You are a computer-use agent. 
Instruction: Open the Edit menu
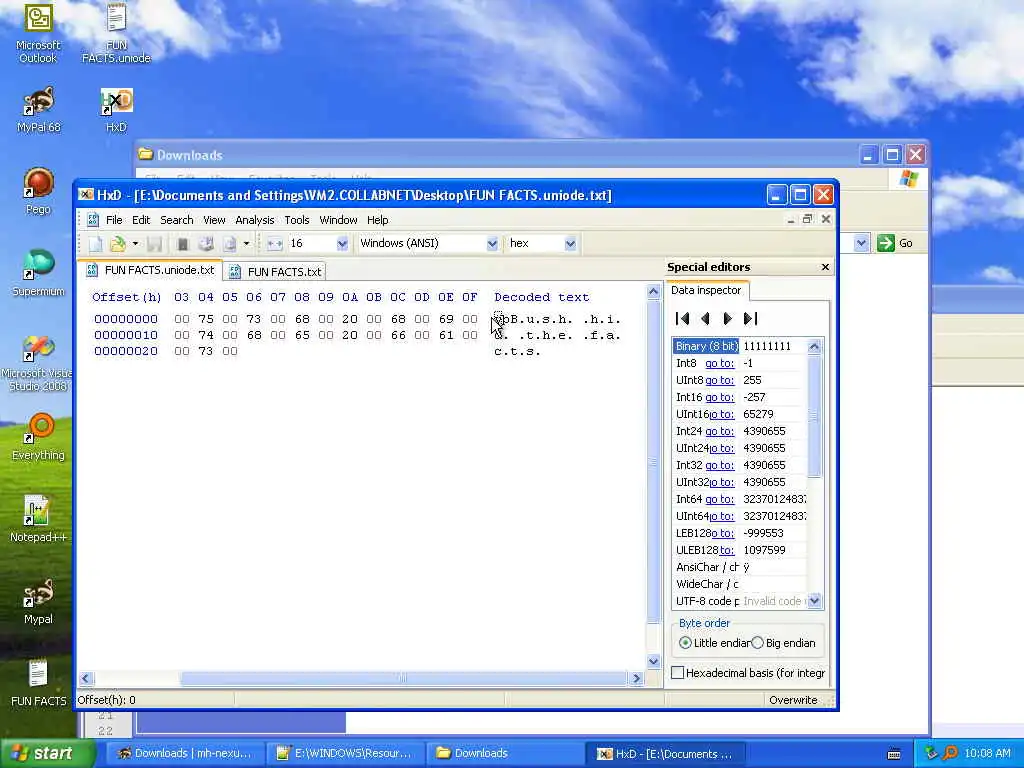coord(141,220)
